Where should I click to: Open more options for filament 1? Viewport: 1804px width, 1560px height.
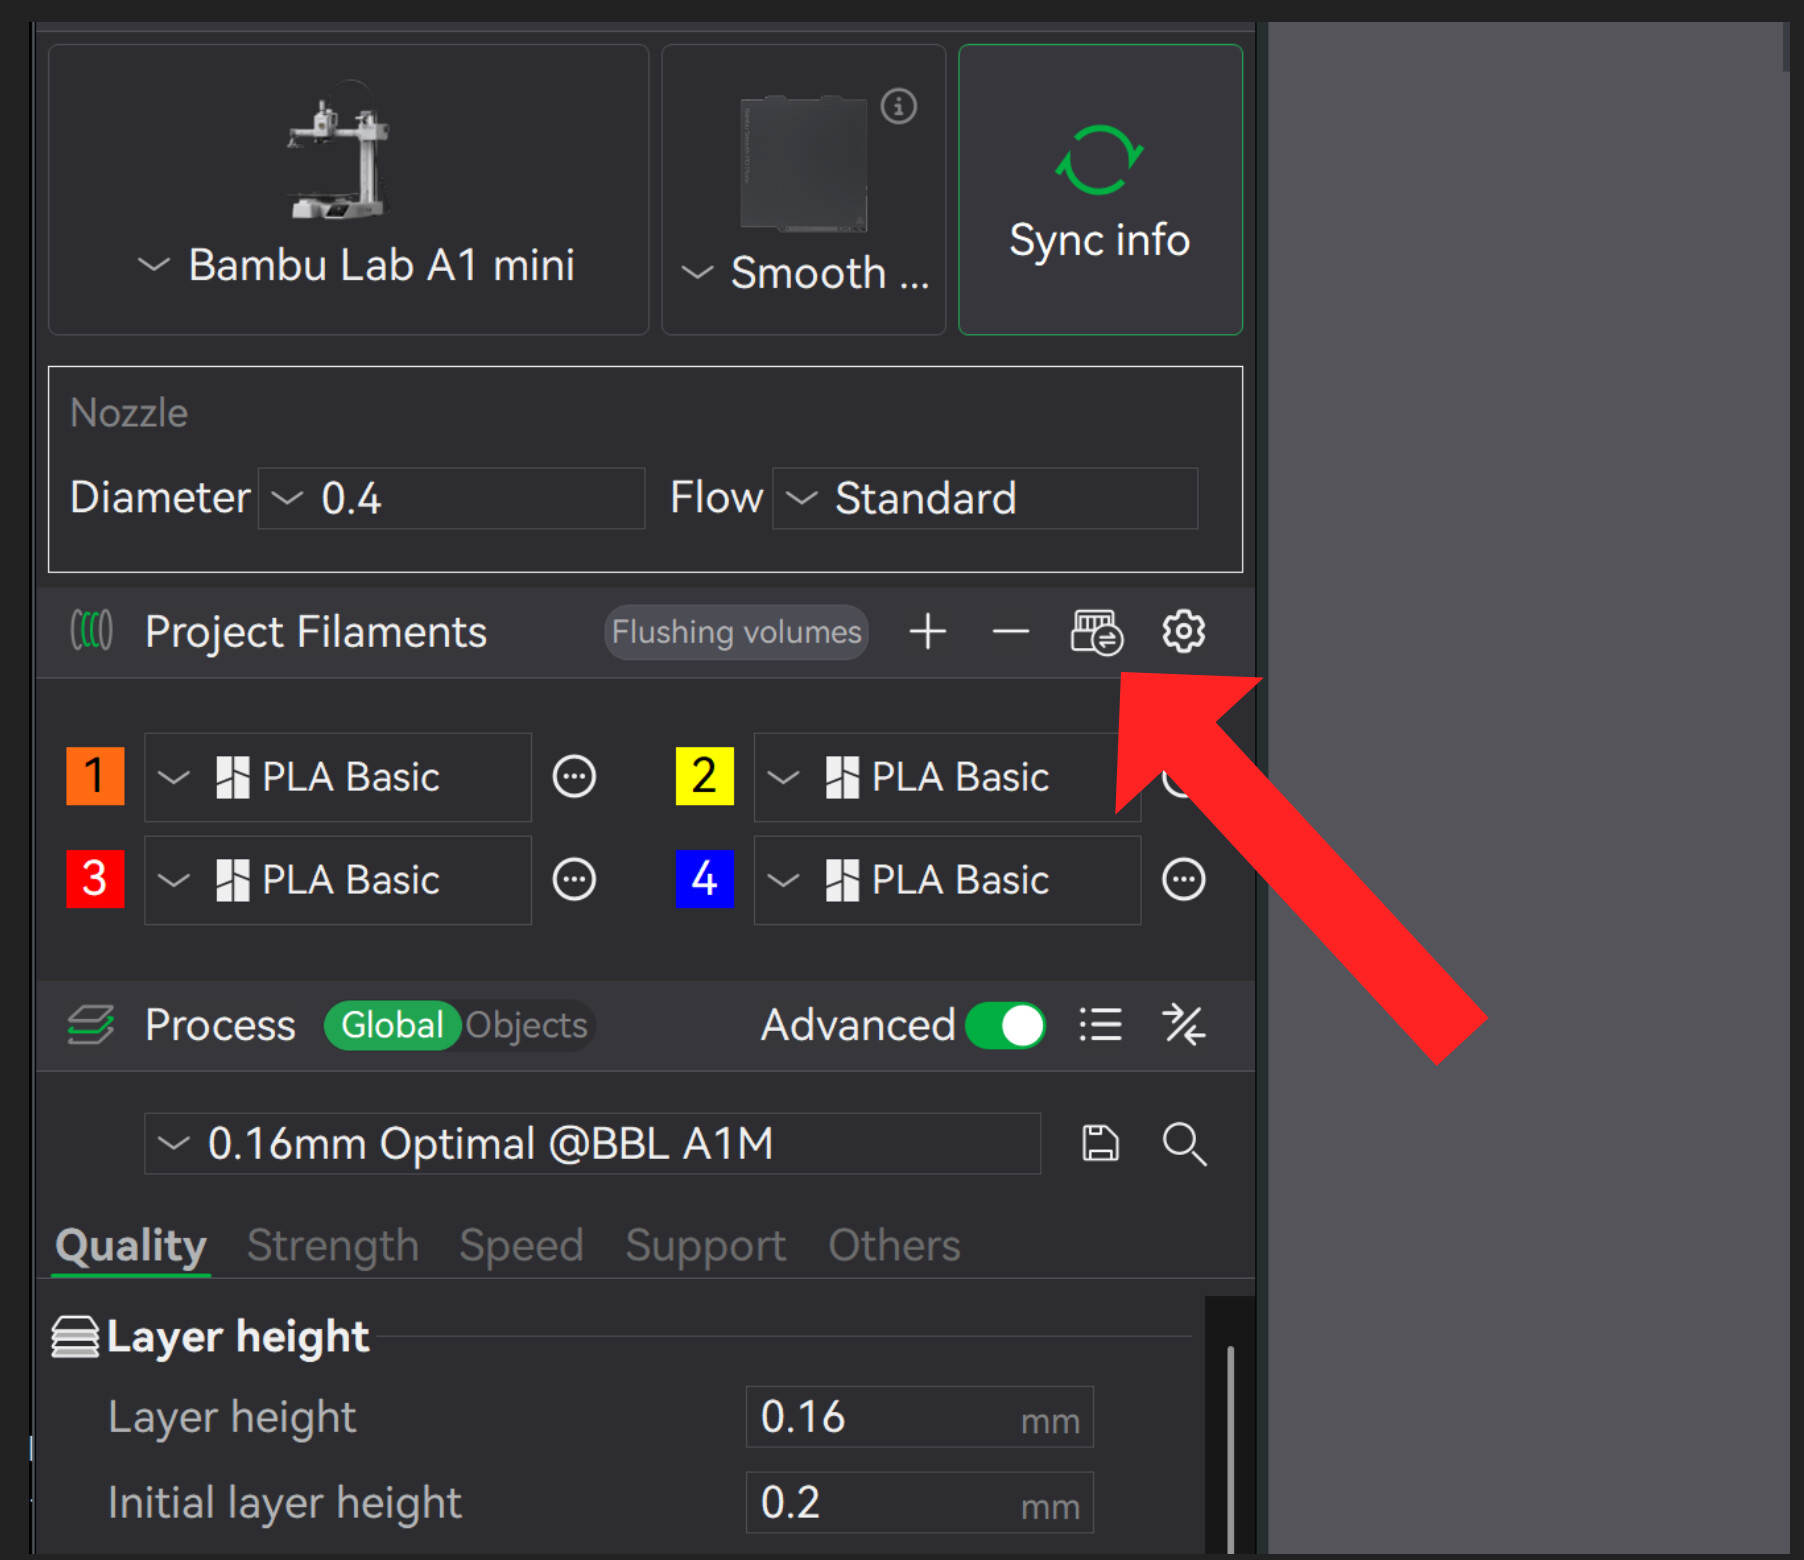coord(574,777)
